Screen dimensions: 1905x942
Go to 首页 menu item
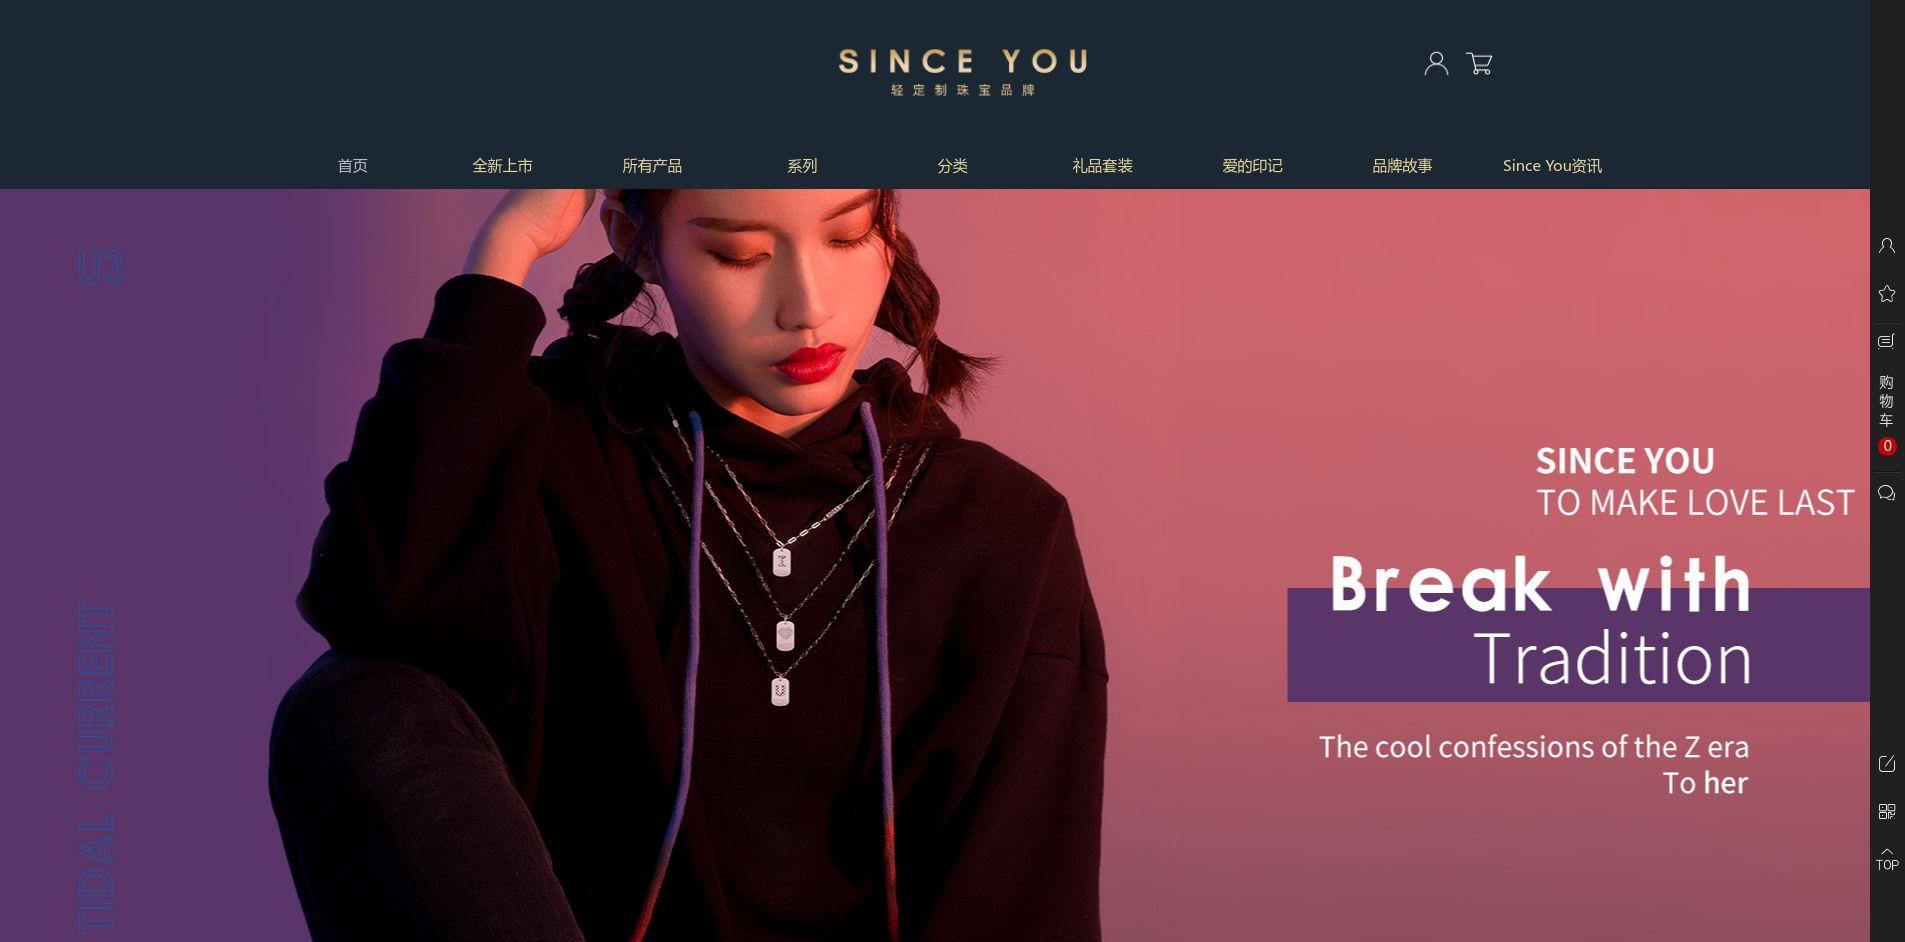pos(353,166)
